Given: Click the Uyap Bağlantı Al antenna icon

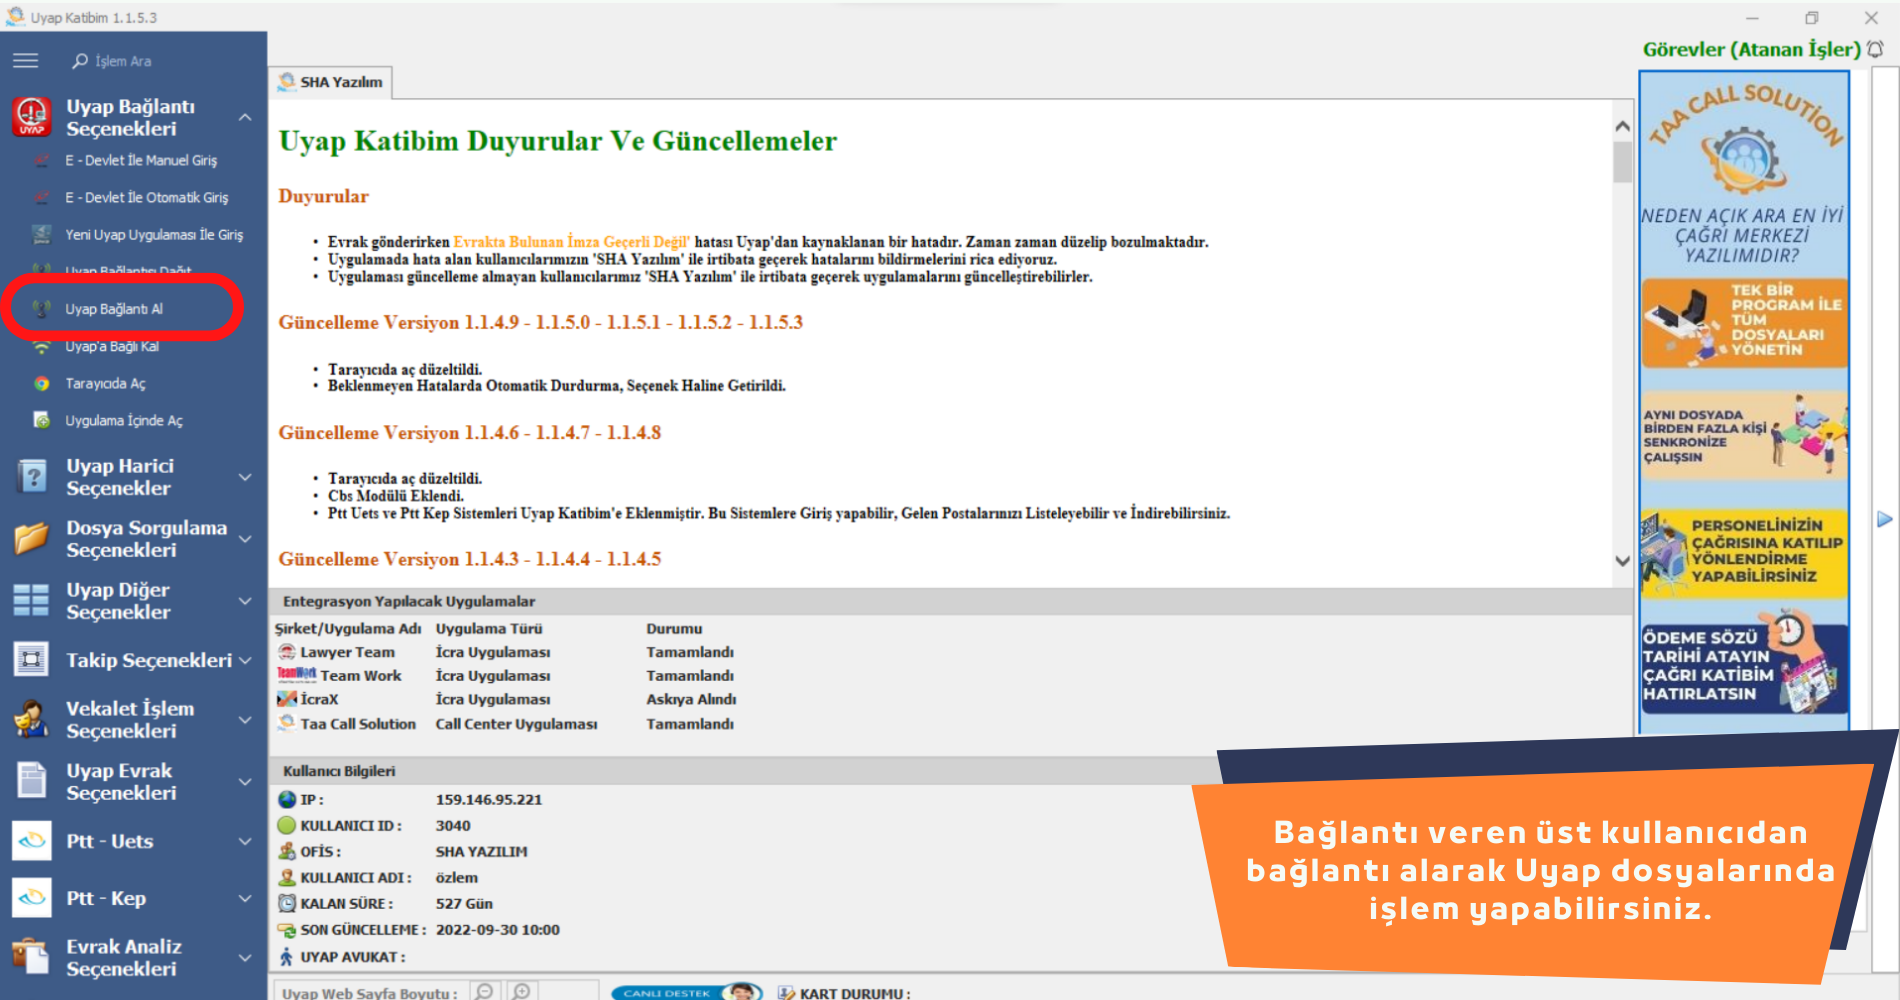Looking at the screenshot, I should pos(42,309).
